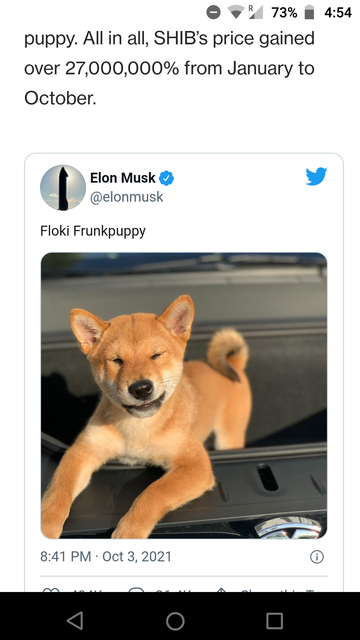Screen dimensions: 360x640
Task: Open the tweet info circle icon
Action: [317, 557]
